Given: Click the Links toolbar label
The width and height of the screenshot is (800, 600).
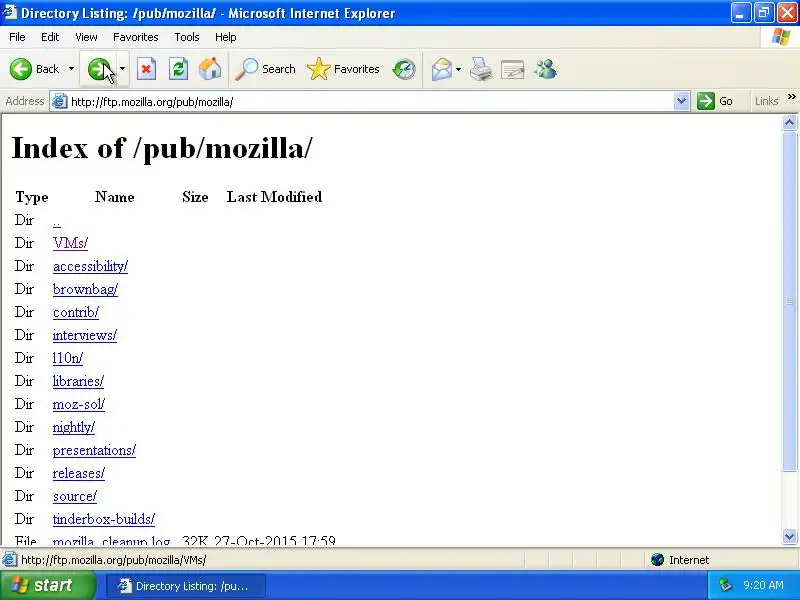Looking at the screenshot, I should (x=766, y=101).
